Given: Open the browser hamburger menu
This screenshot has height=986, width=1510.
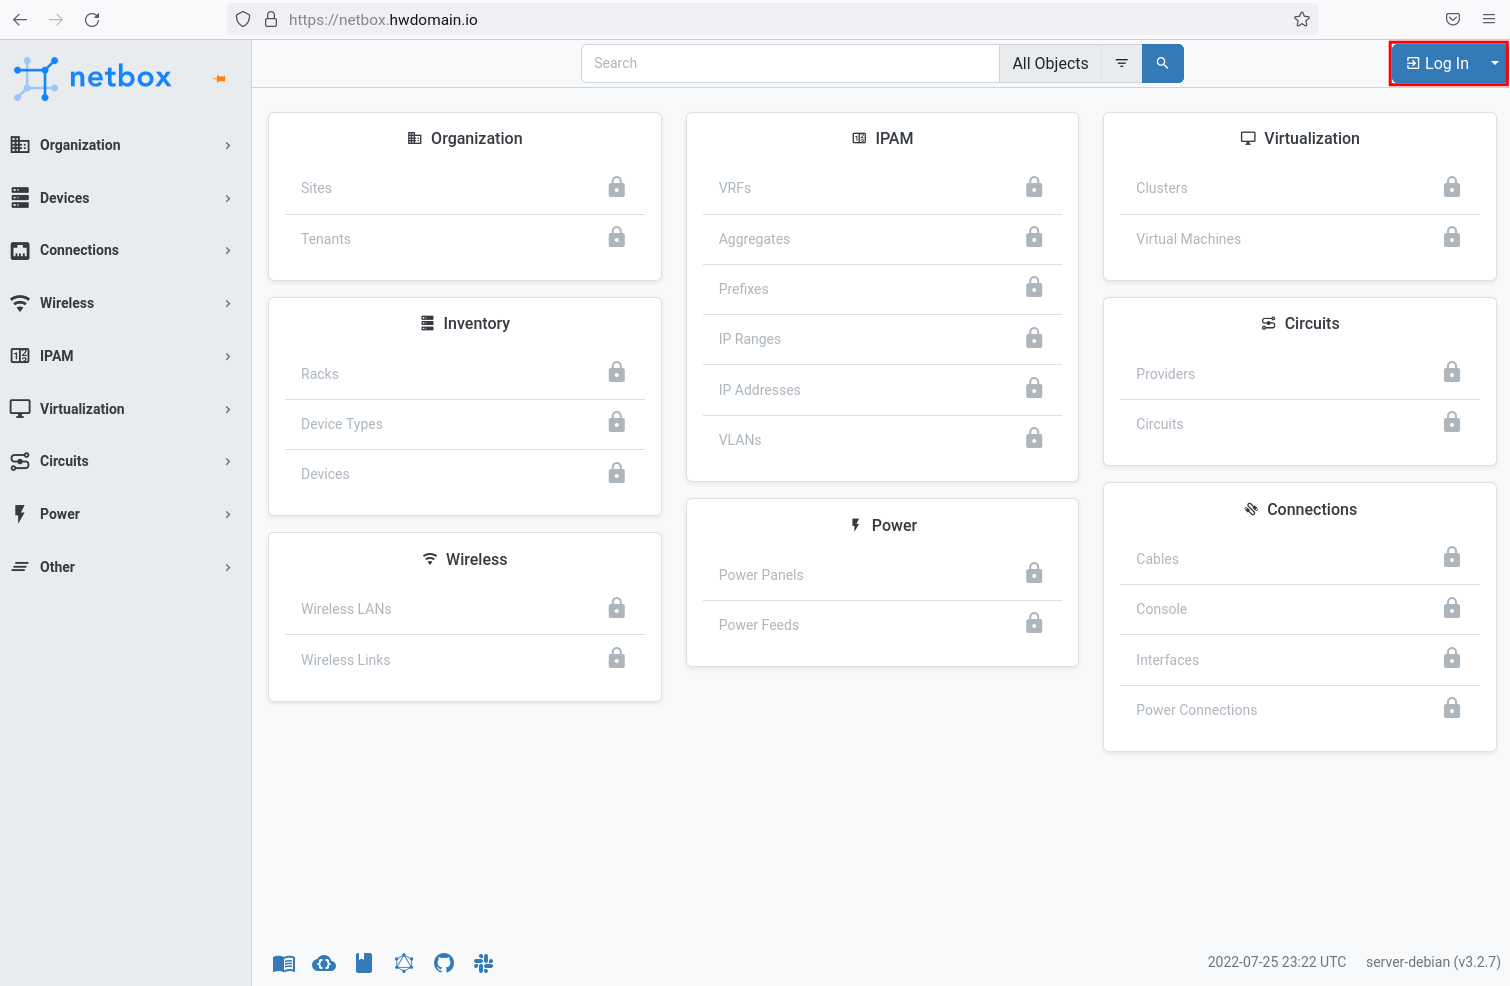Looking at the screenshot, I should (1489, 19).
